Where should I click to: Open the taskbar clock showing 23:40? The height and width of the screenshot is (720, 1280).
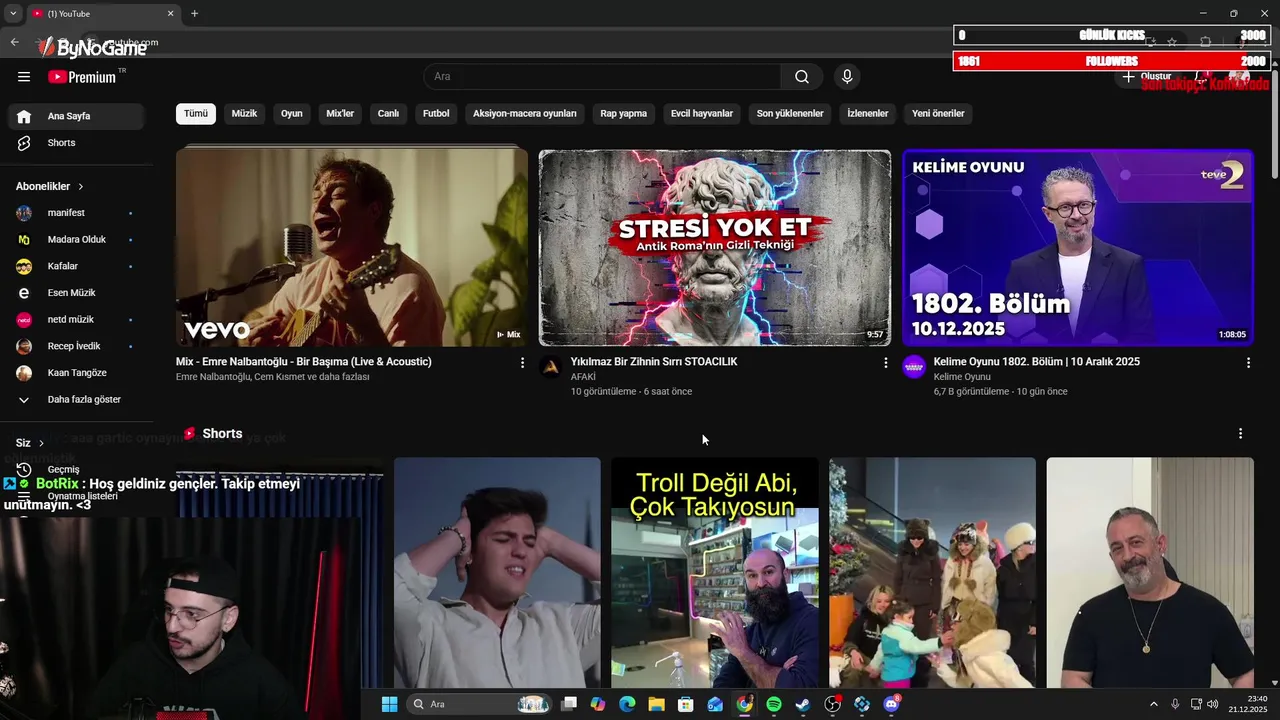[x=1248, y=704]
